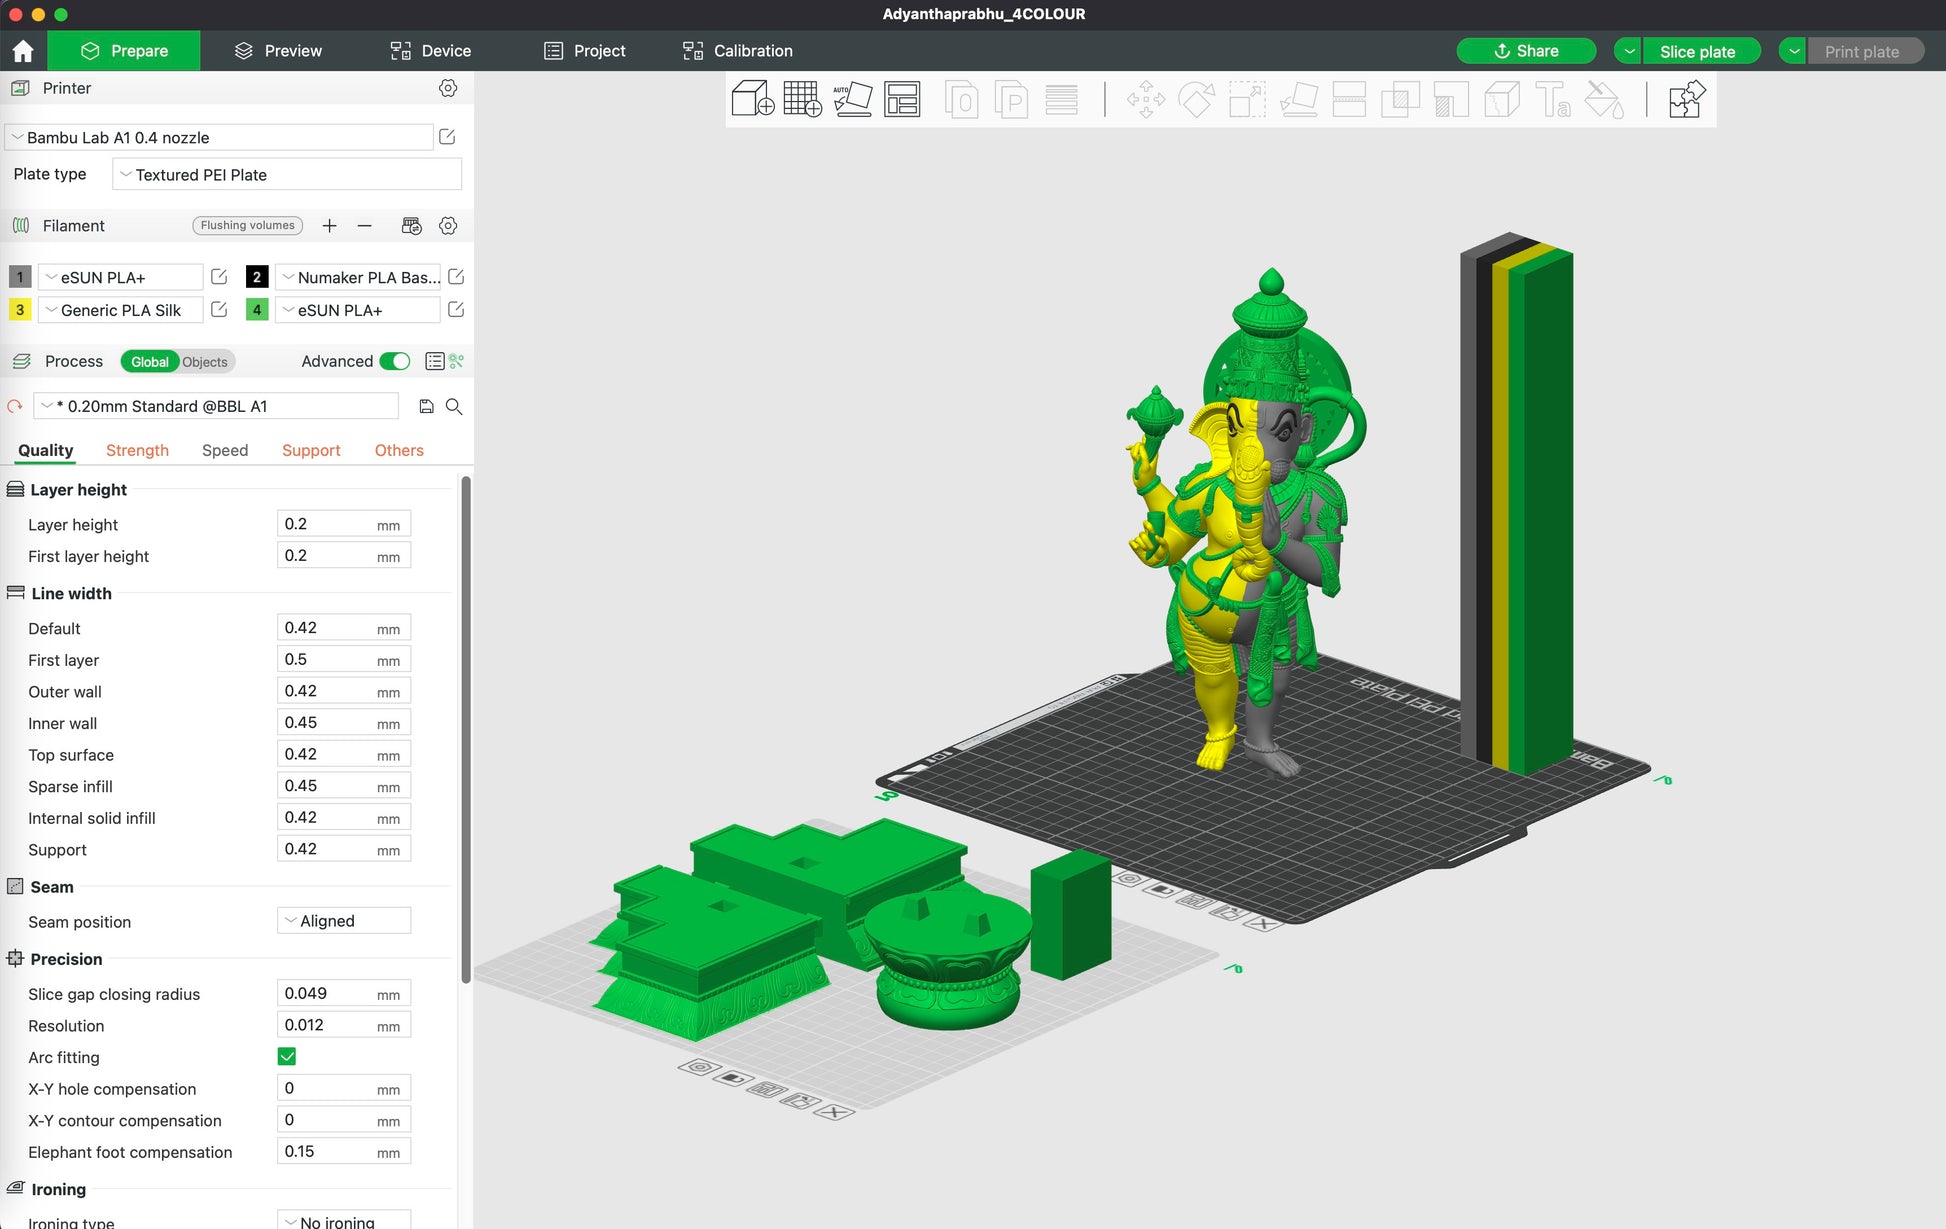Open the Plate type dropdown
The width and height of the screenshot is (1946, 1229).
coord(287,175)
